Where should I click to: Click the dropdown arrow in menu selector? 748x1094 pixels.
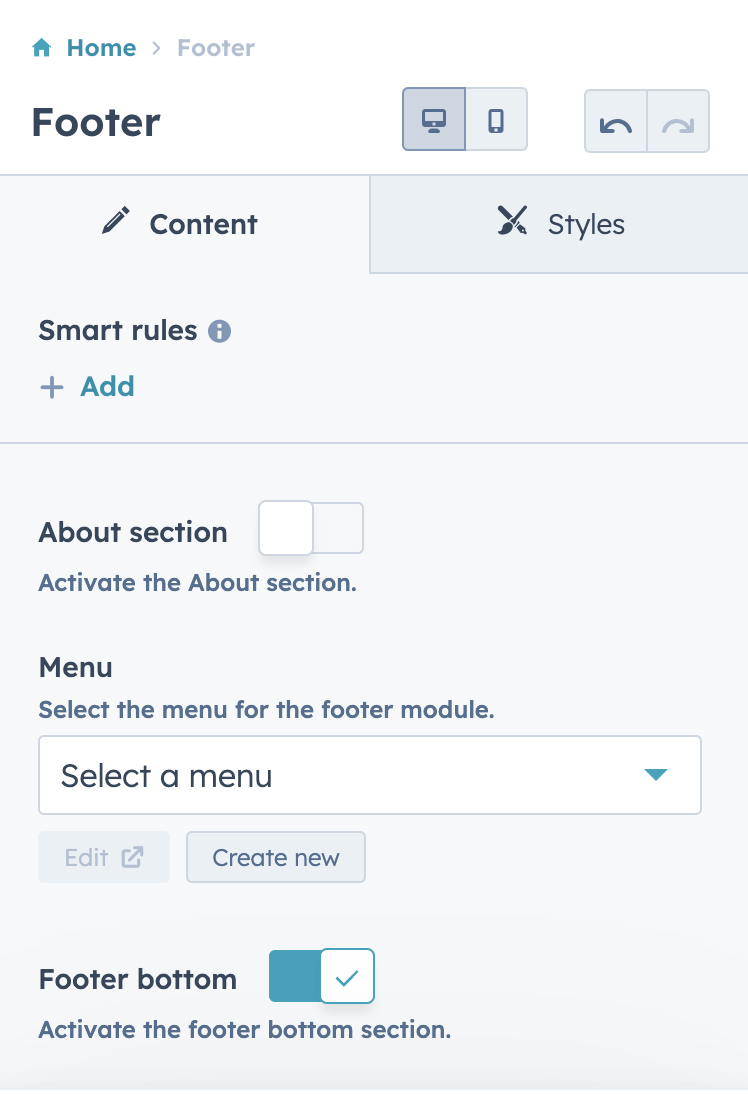tap(656, 774)
